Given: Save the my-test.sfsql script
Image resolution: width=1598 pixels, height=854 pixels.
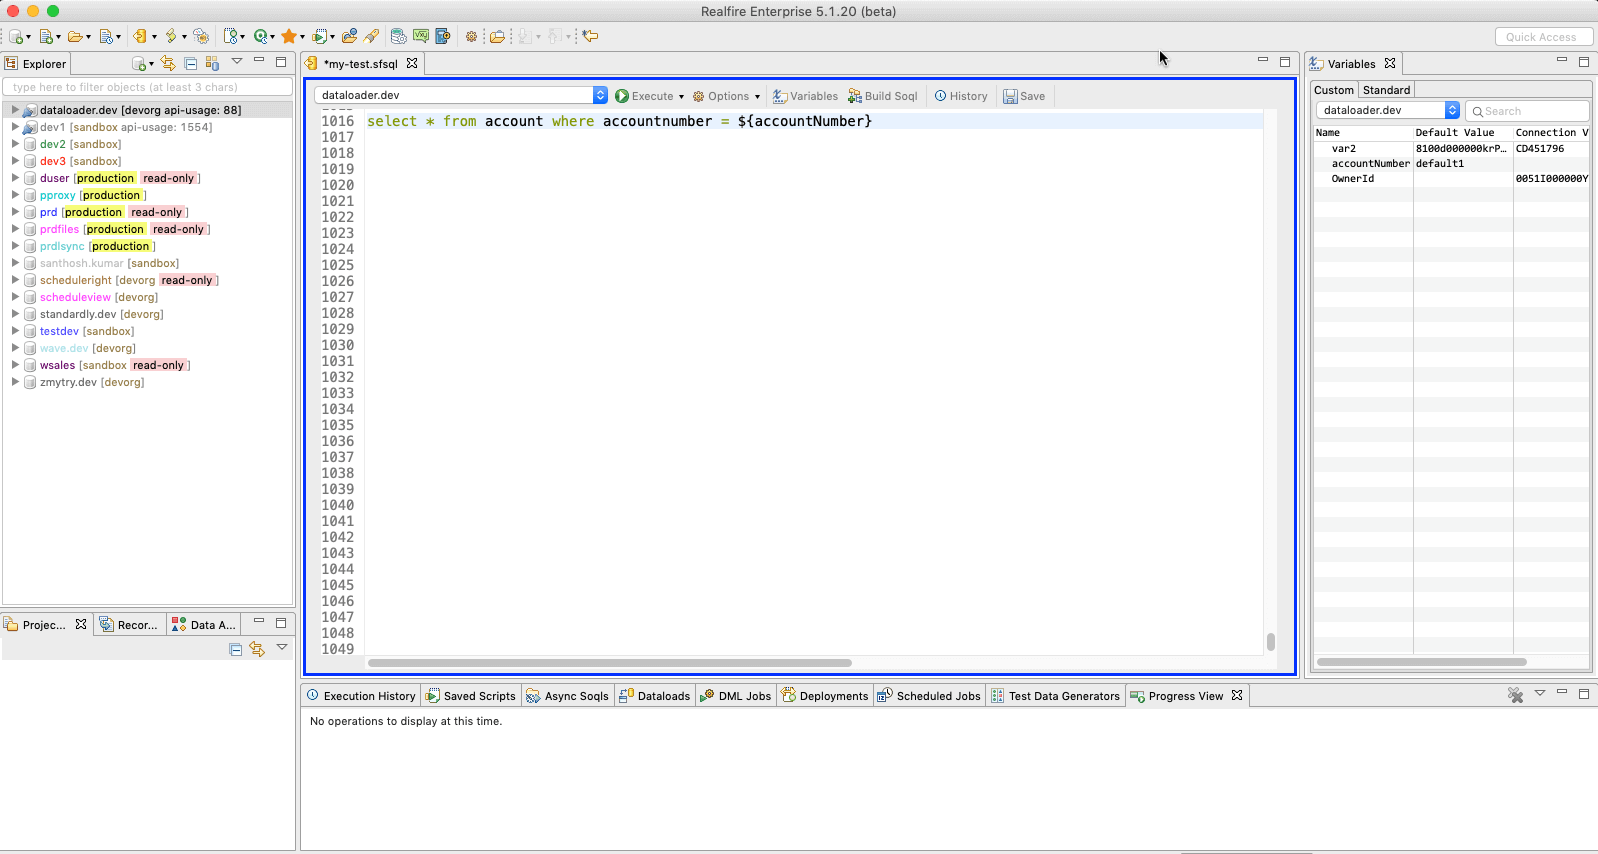Looking at the screenshot, I should (x=1024, y=96).
